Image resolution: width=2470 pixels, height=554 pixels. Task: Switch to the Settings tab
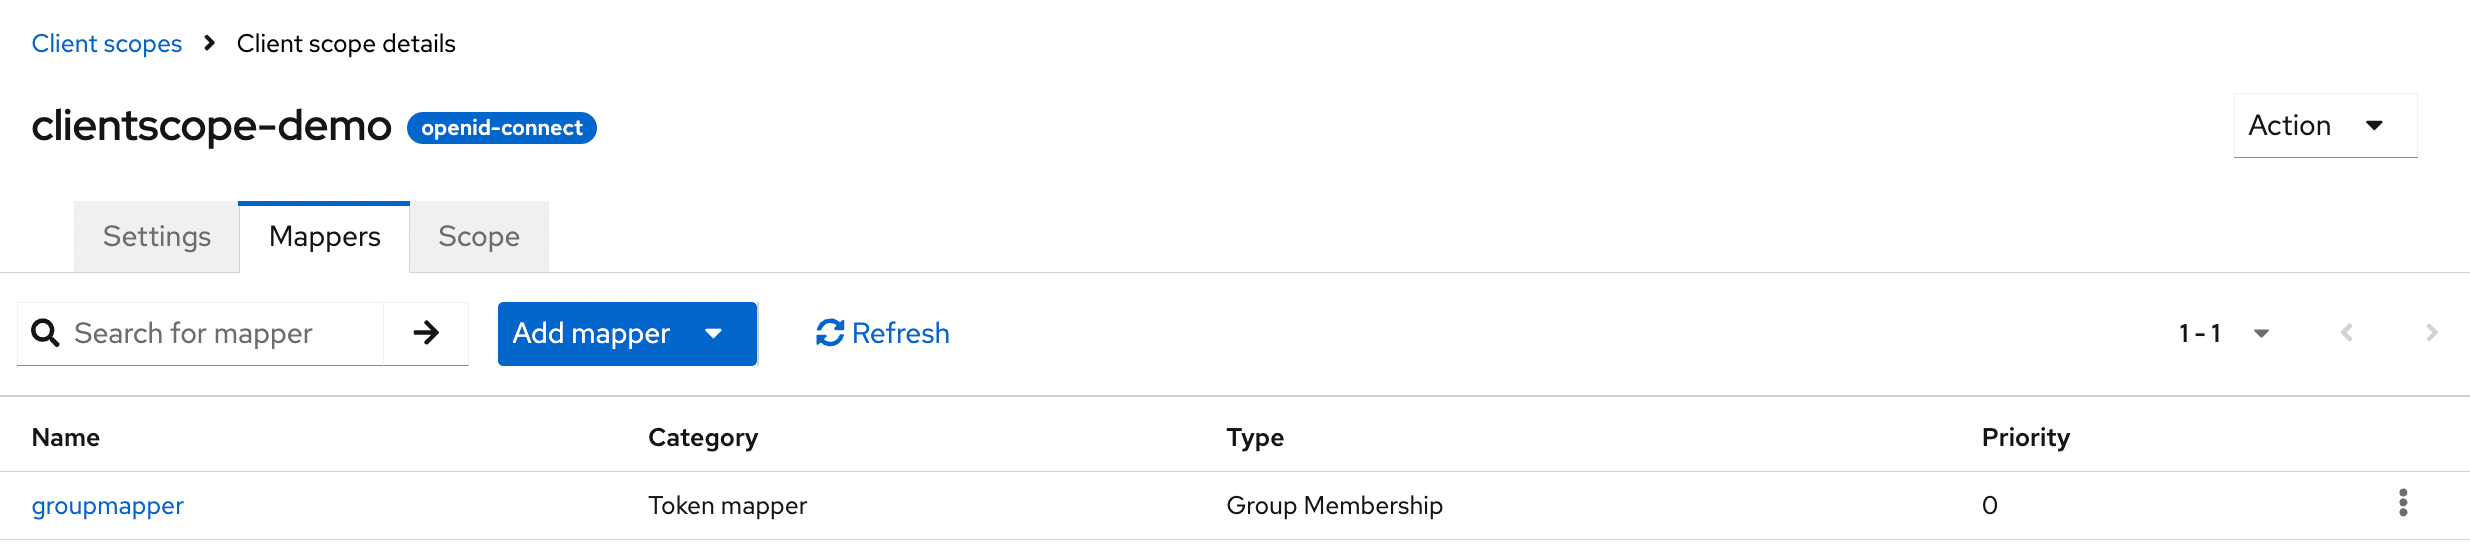point(157,237)
